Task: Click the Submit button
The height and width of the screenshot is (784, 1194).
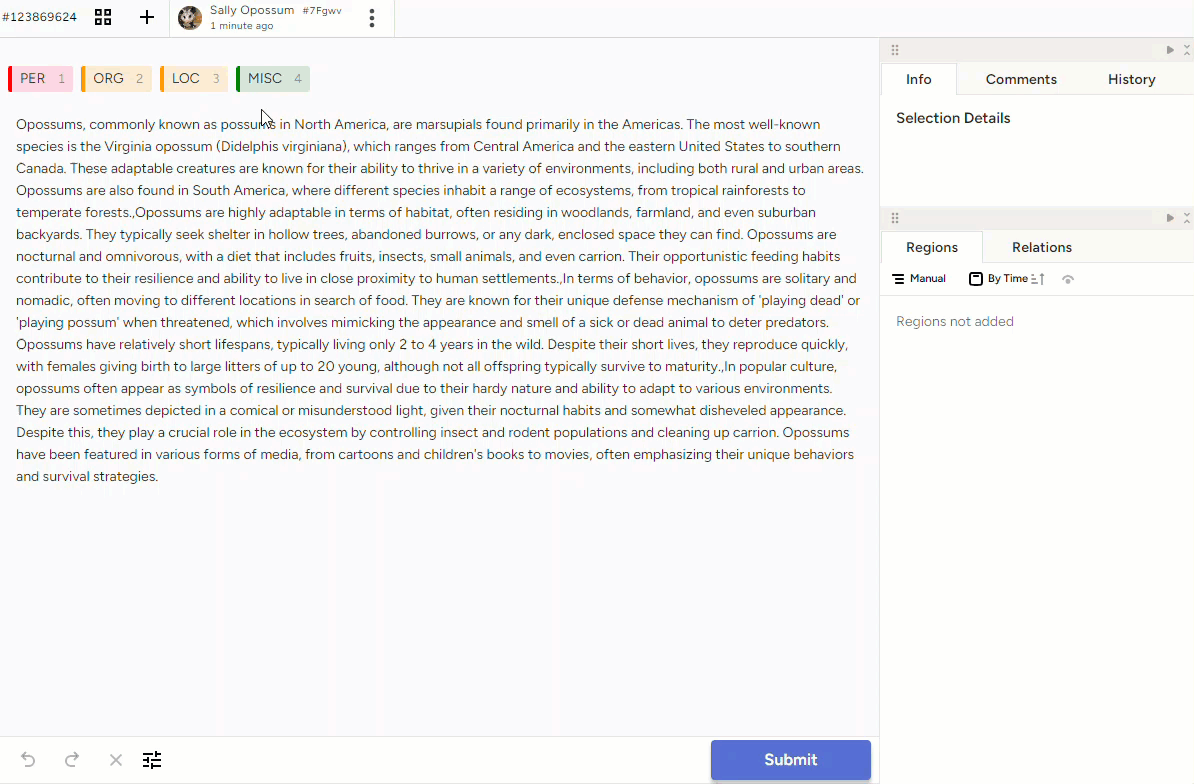Action: coord(790,760)
